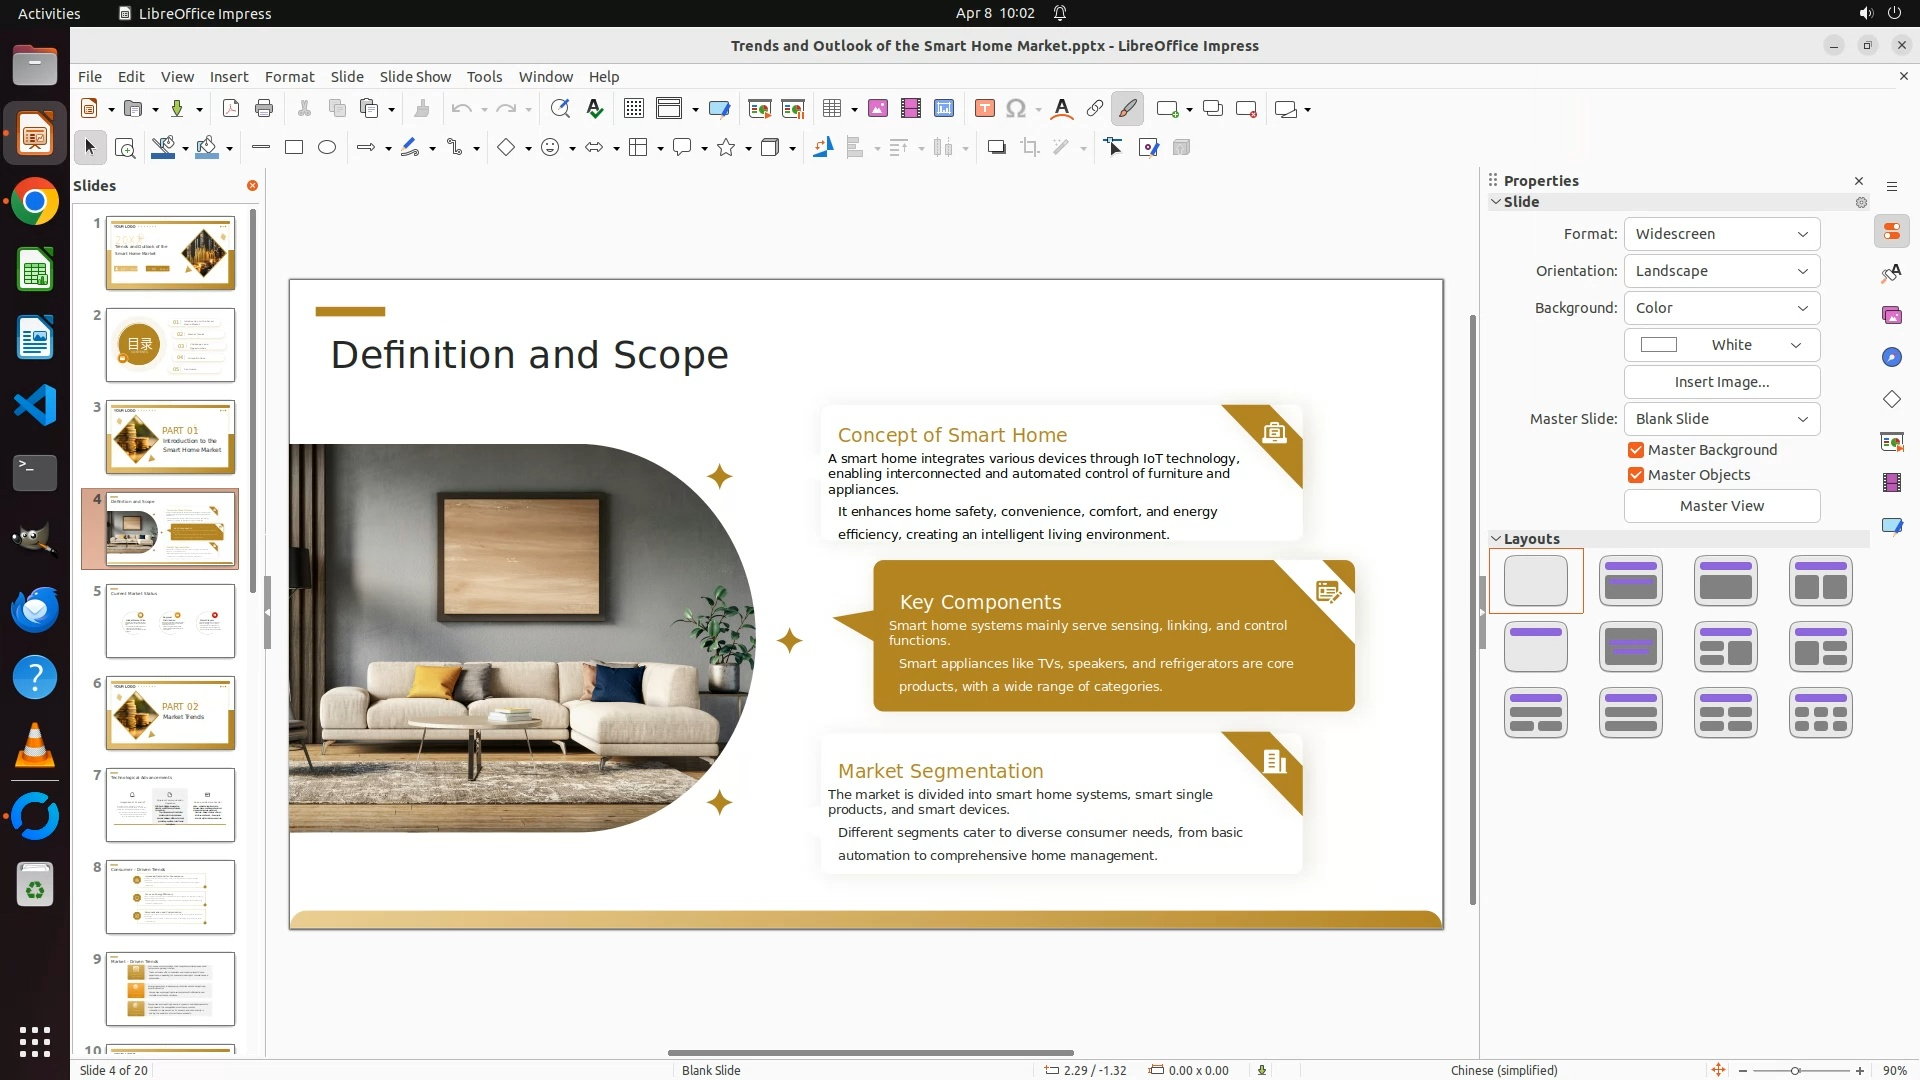The image size is (1920, 1080).
Task: Select the Rectangle drawing tool
Action: pos(294,148)
